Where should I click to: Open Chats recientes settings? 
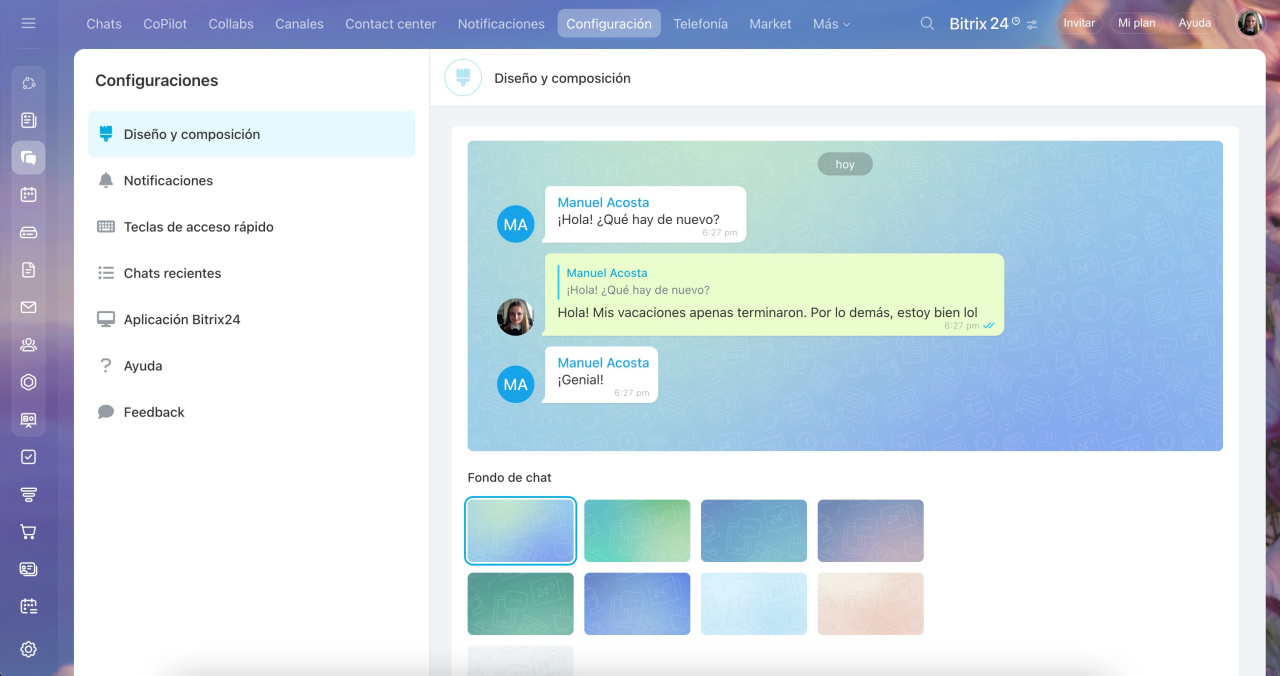point(251,273)
